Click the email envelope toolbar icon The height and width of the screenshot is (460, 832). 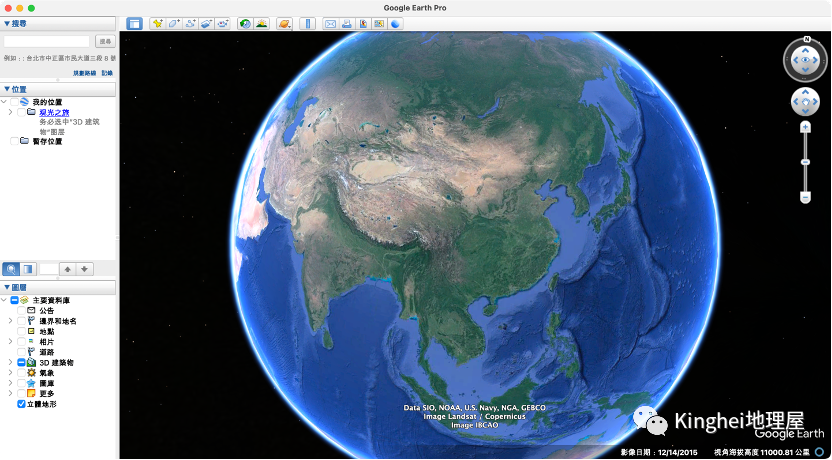[331, 23]
